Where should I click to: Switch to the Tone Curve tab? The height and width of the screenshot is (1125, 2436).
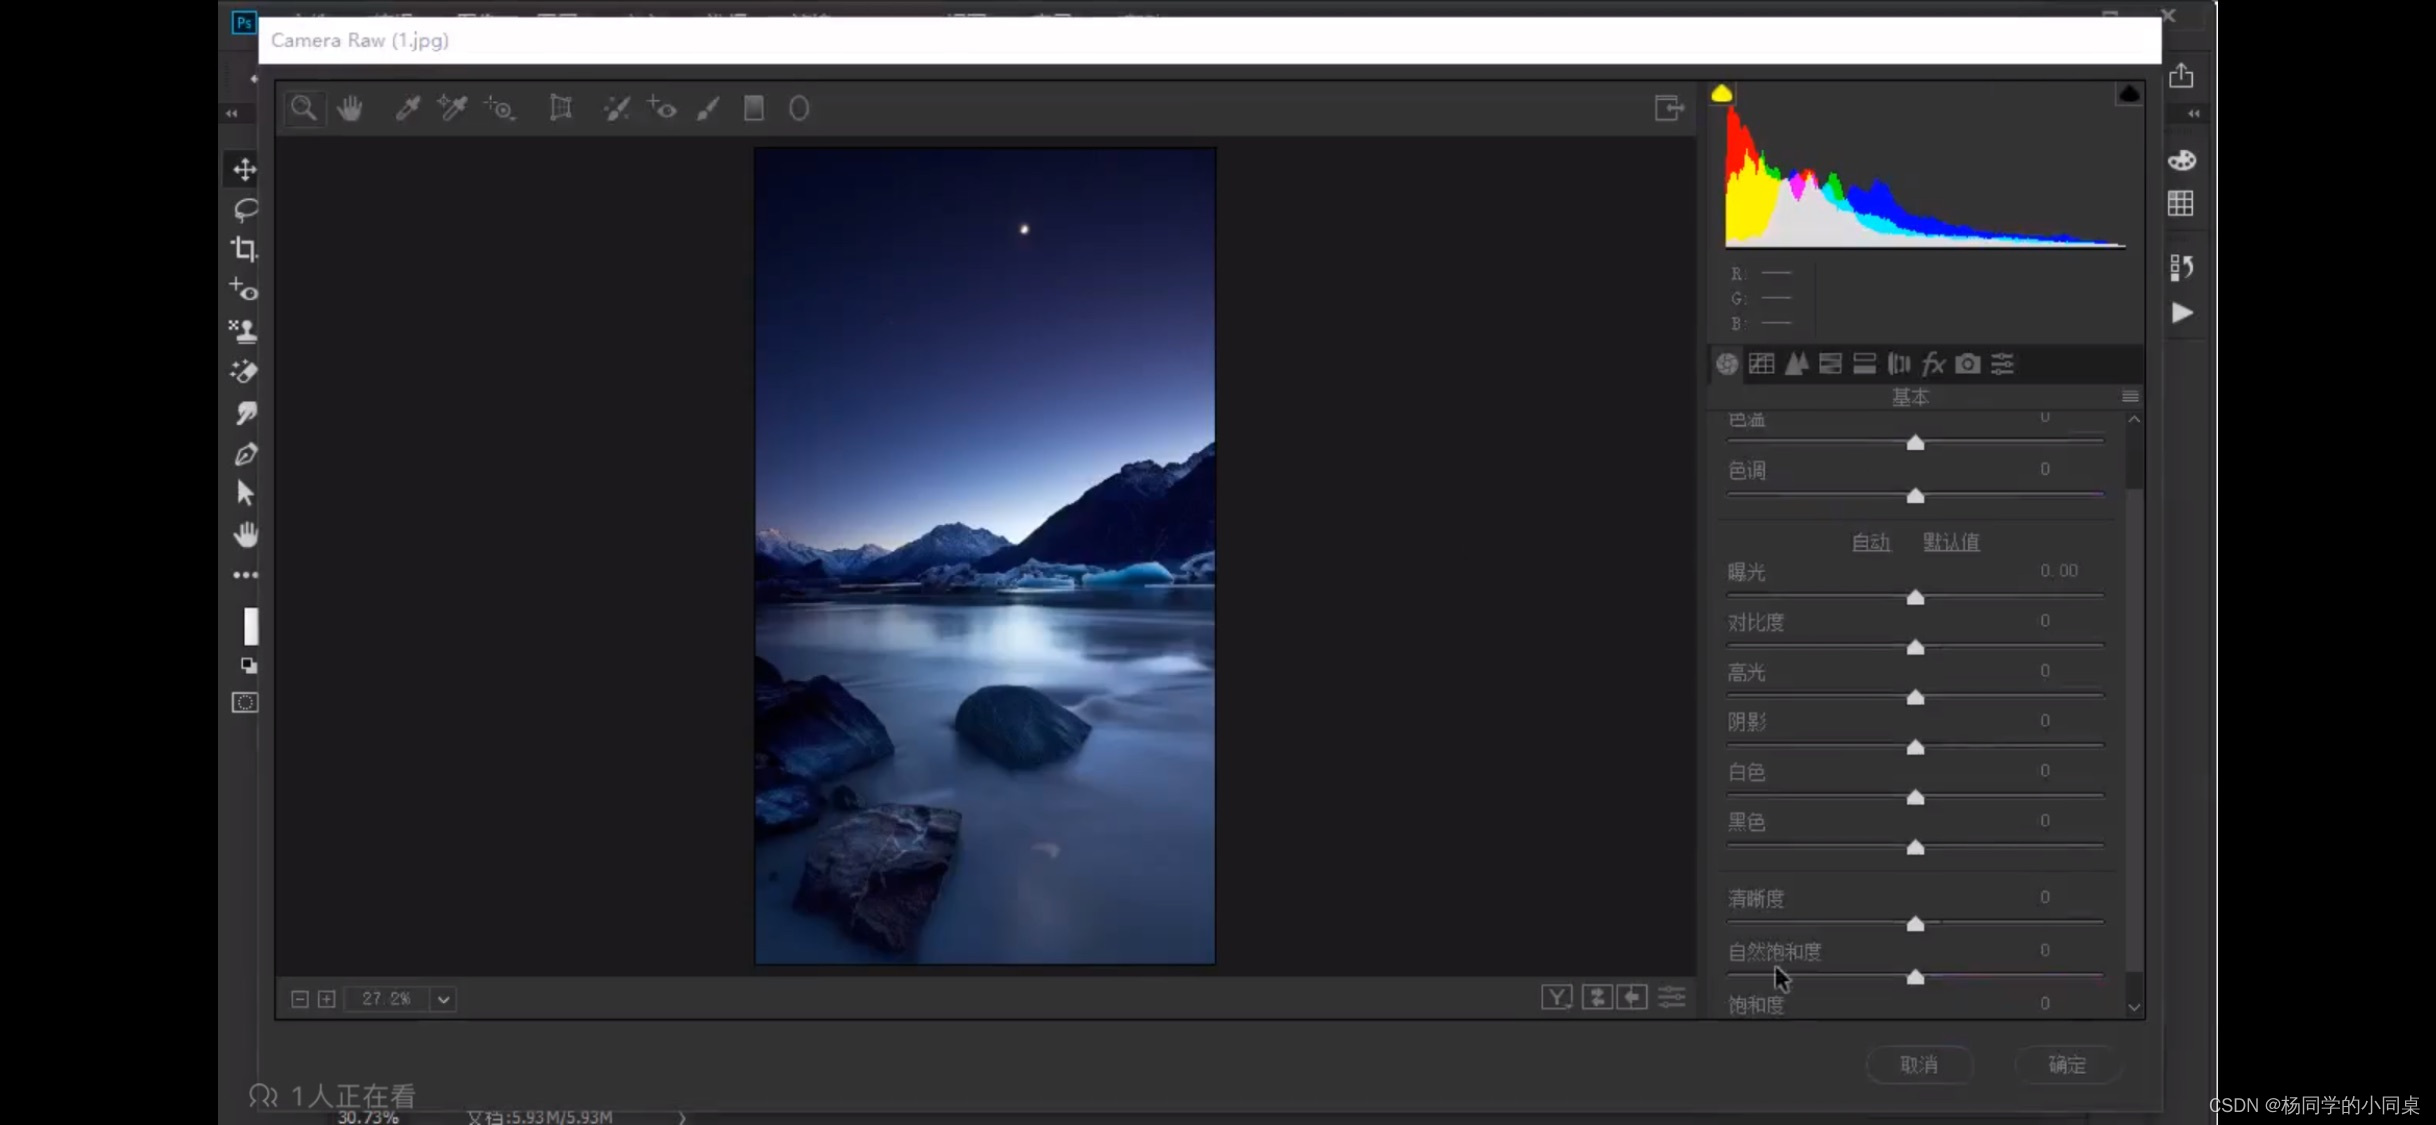point(1761,364)
